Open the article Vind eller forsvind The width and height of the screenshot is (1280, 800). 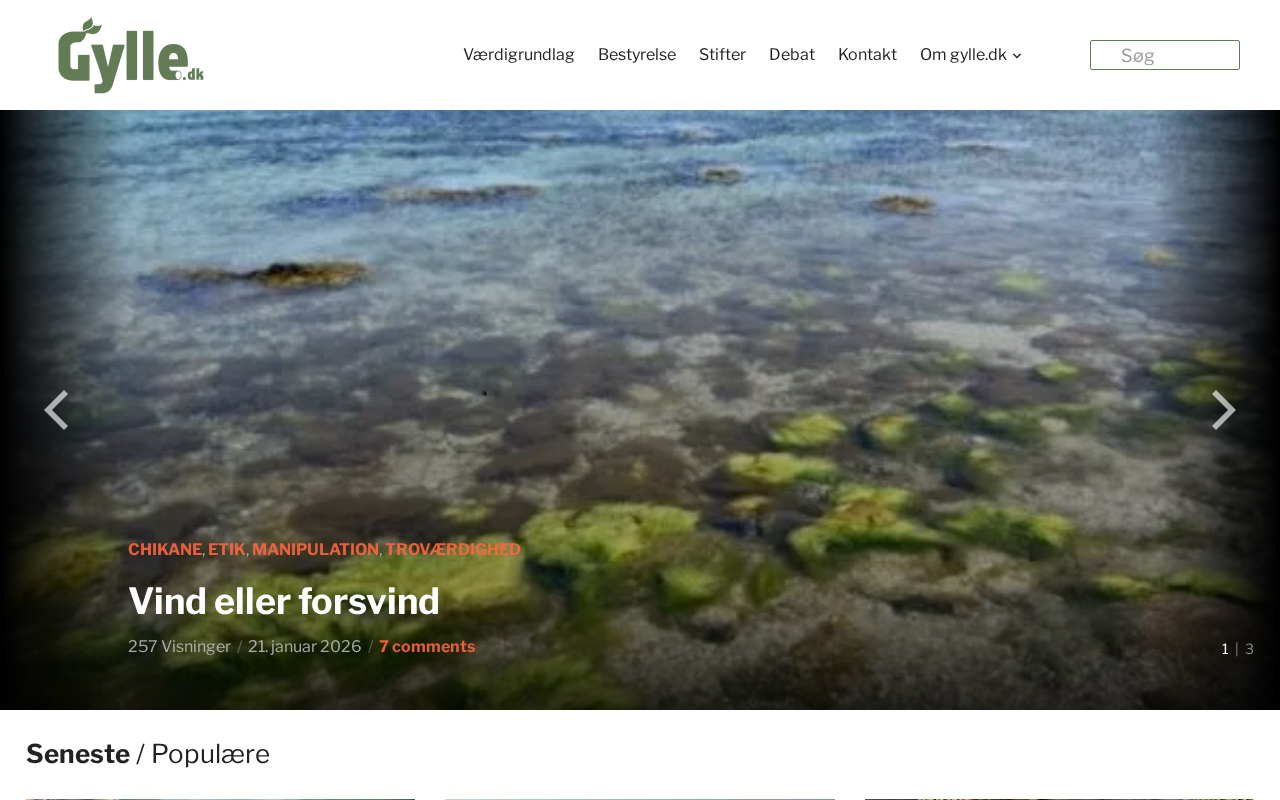click(x=284, y=601)
